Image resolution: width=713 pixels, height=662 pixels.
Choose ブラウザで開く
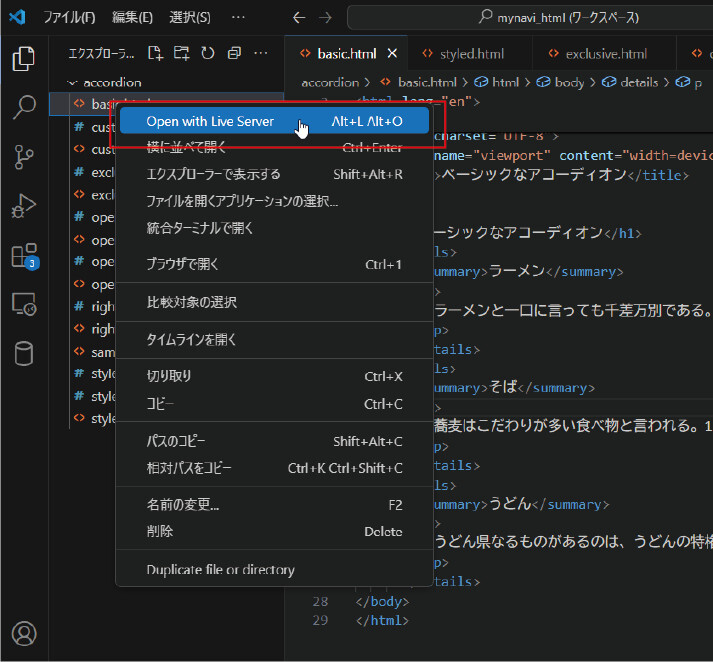coord(274,264)
